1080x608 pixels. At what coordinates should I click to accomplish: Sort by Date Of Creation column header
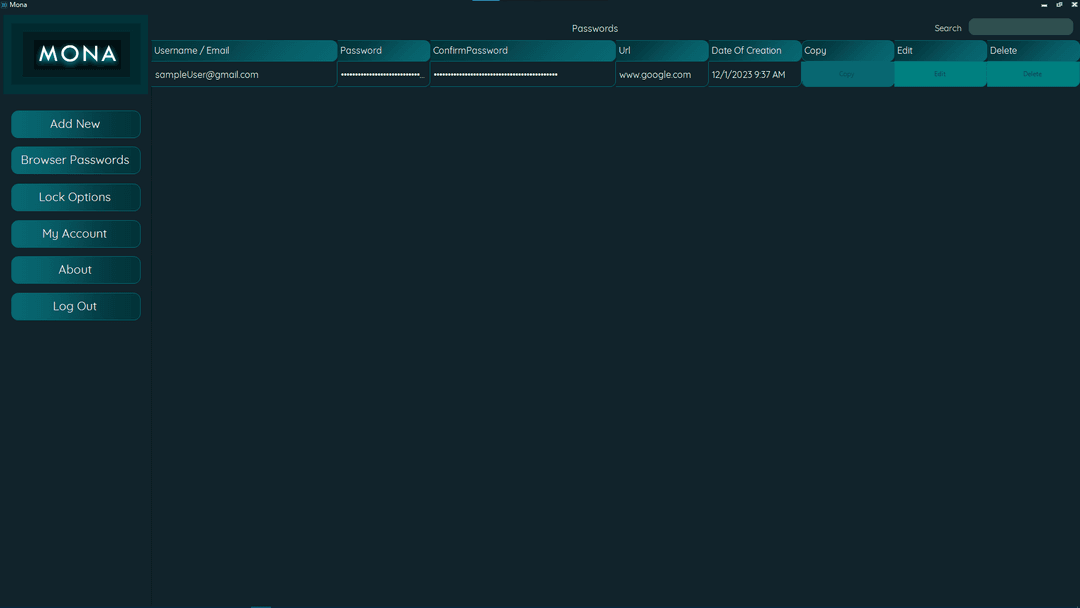(754, 51)
